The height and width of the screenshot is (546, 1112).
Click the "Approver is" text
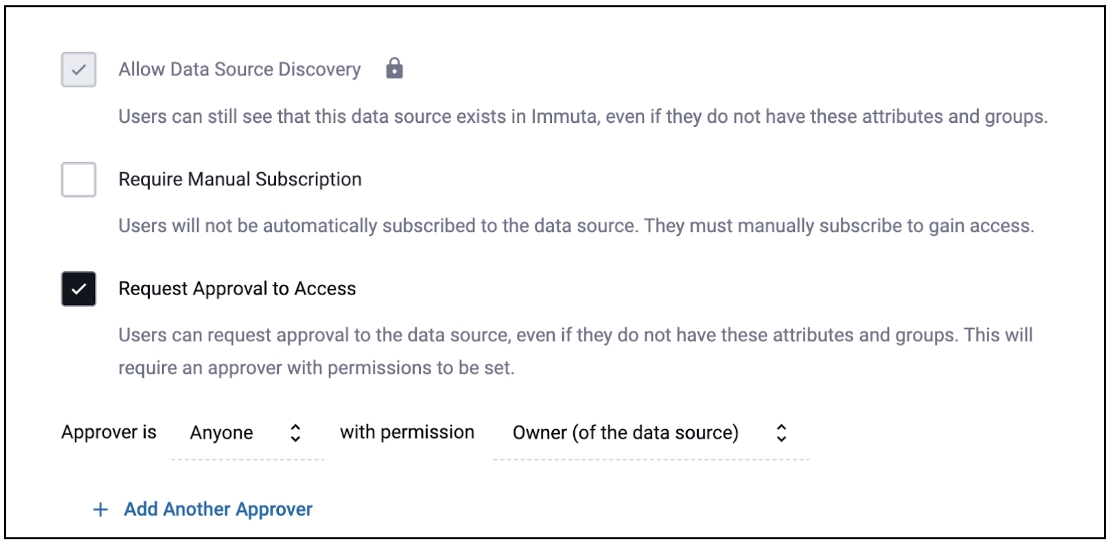coord(109,433)
